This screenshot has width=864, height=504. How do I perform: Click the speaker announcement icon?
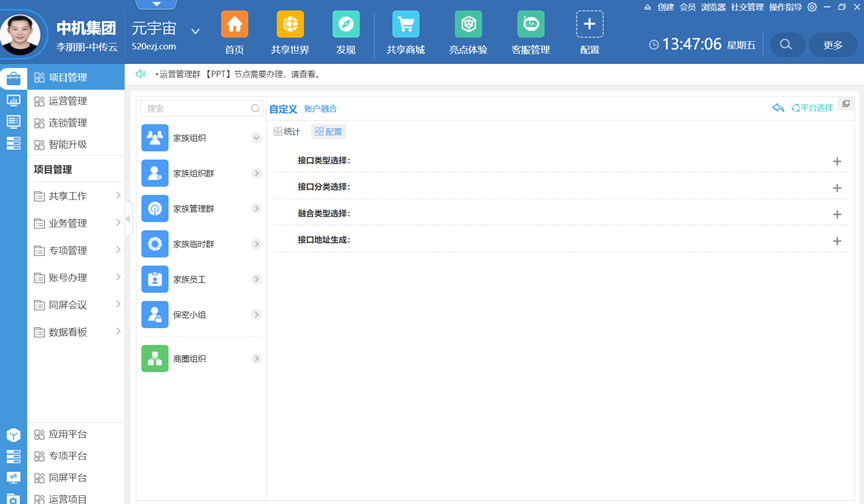pyautogui.click(x=141, y=74)
